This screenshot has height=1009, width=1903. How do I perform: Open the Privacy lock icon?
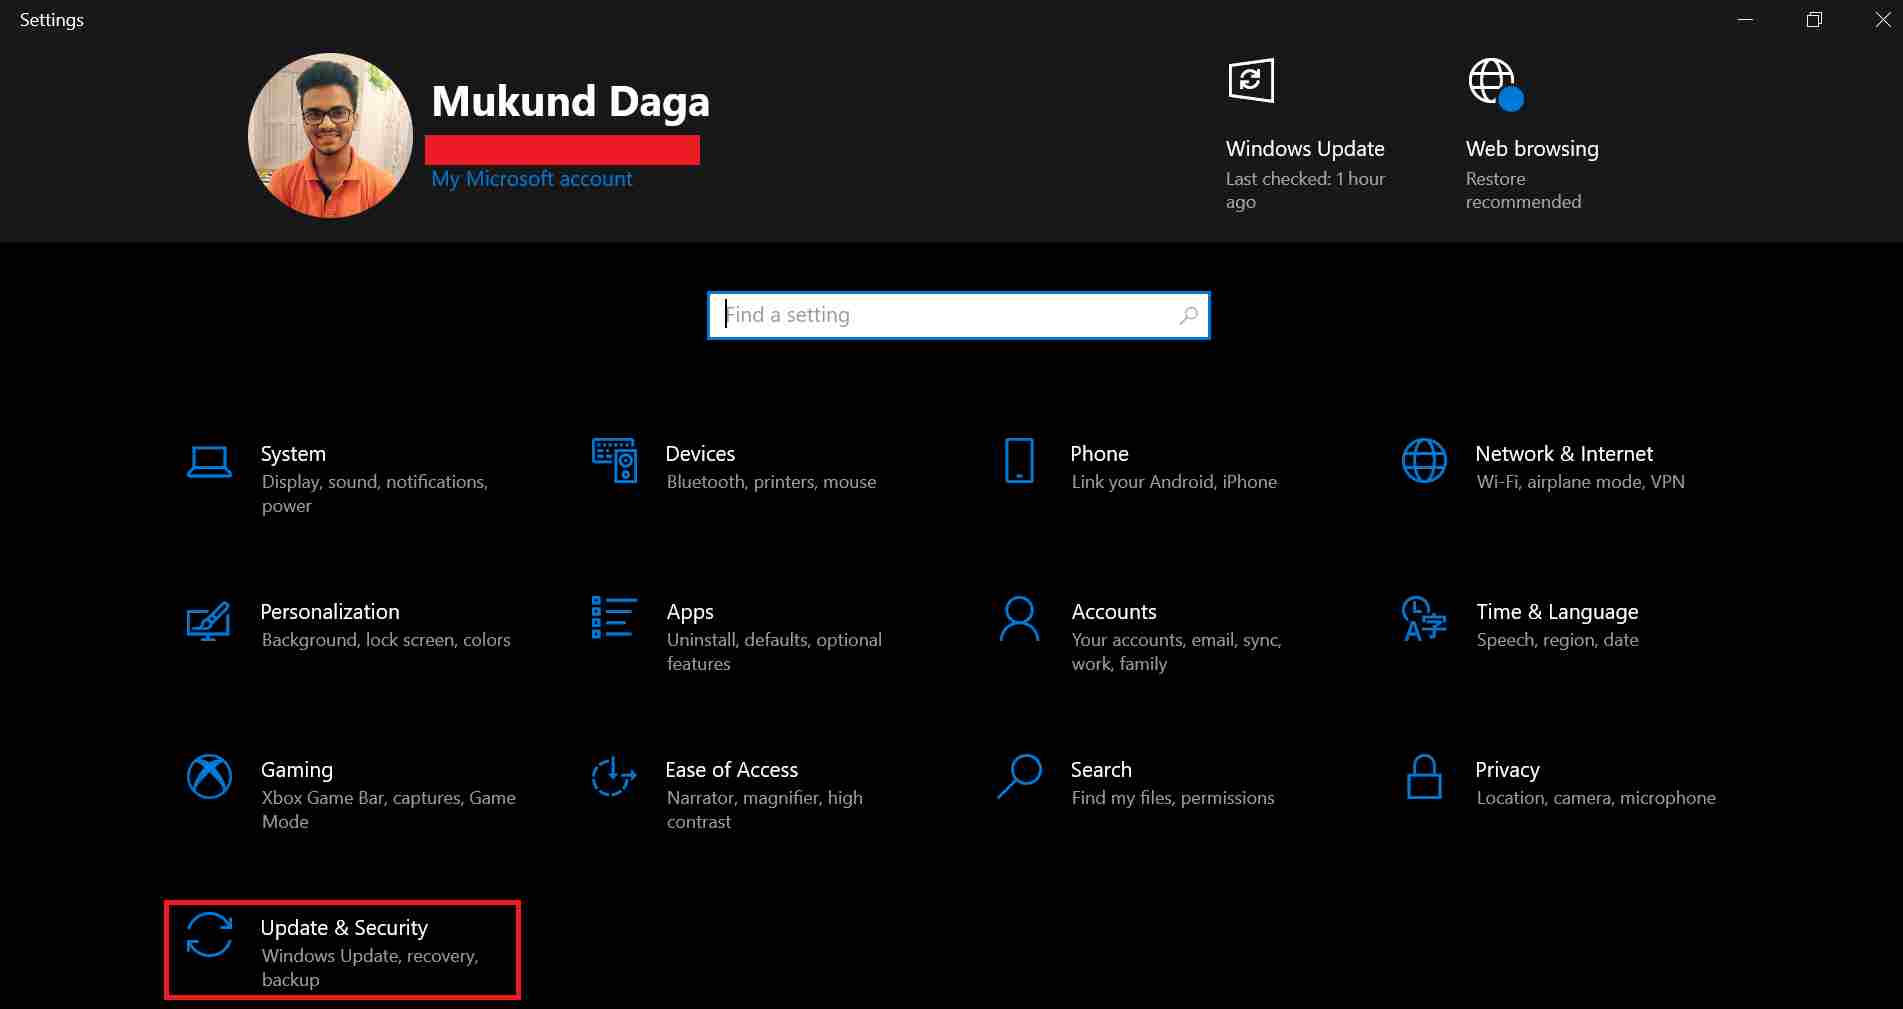[1424, 777]
